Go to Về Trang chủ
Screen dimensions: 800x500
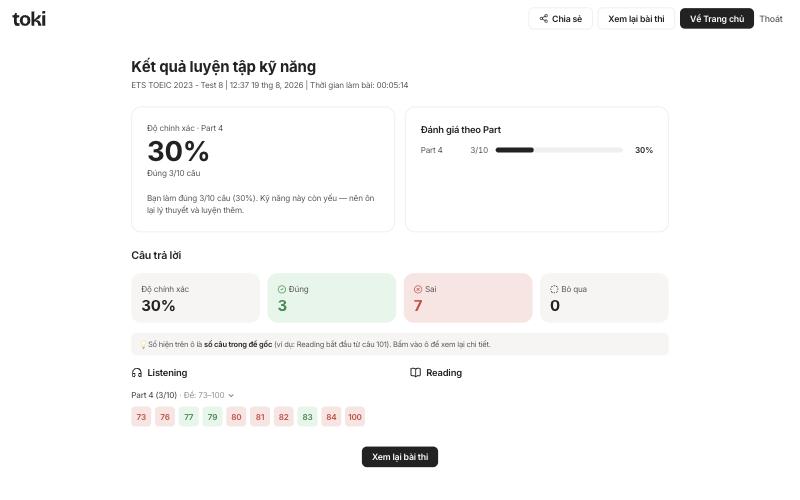point(717,19)
